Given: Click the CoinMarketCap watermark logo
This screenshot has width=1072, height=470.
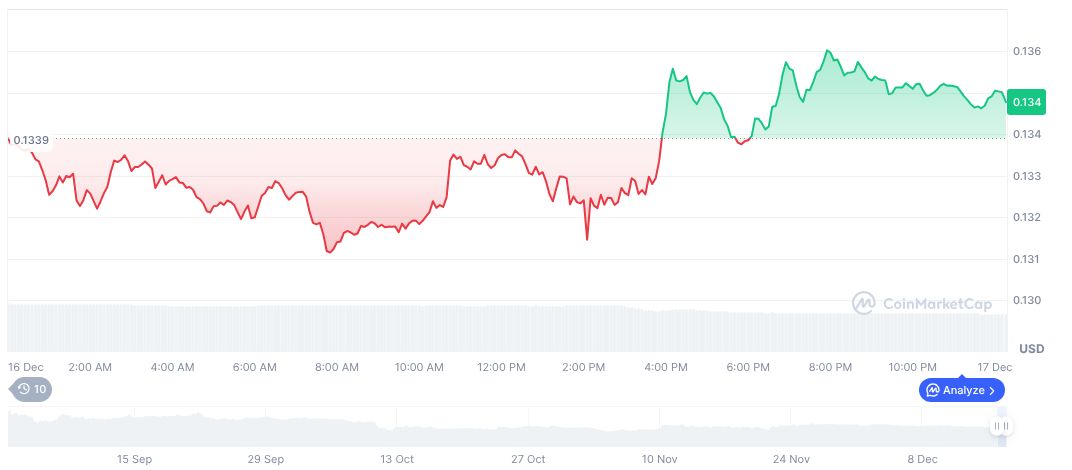Looking at the screenshot, I should (x=864, y=302).
